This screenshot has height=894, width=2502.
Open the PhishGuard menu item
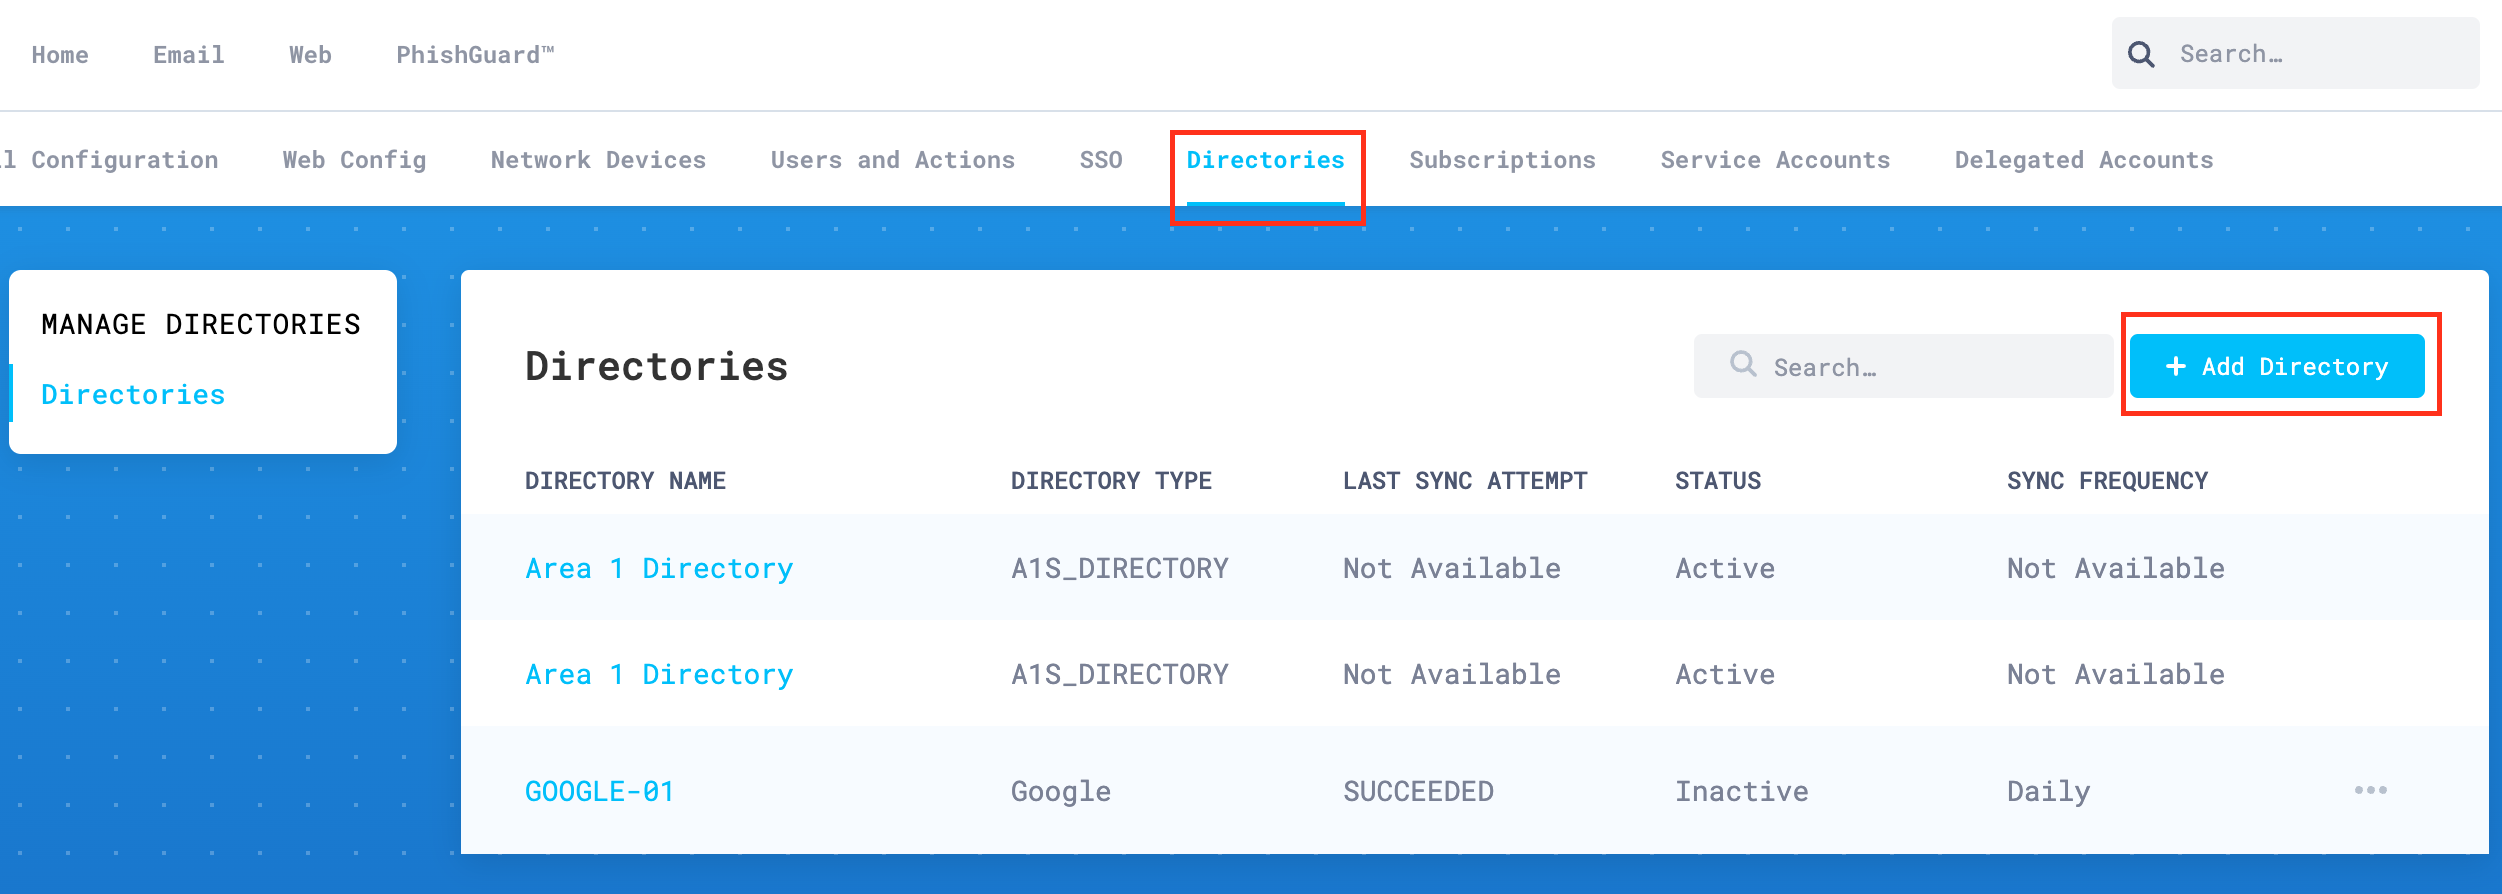point(474,55)
